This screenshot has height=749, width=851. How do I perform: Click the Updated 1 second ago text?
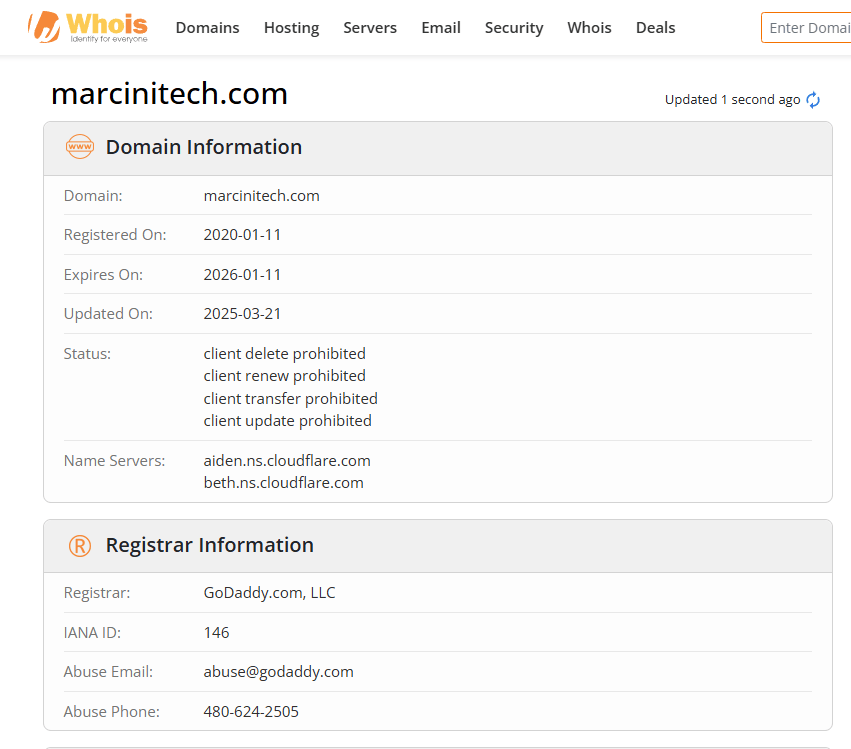pyautogui.click(x=733, y=100)
